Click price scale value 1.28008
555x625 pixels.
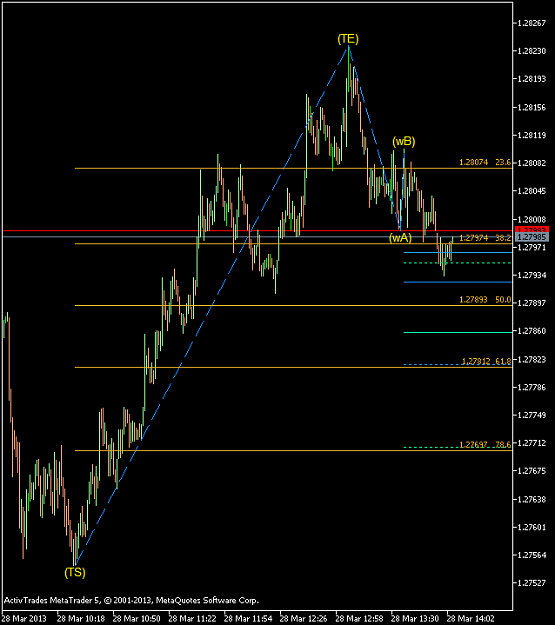[531, 219]
